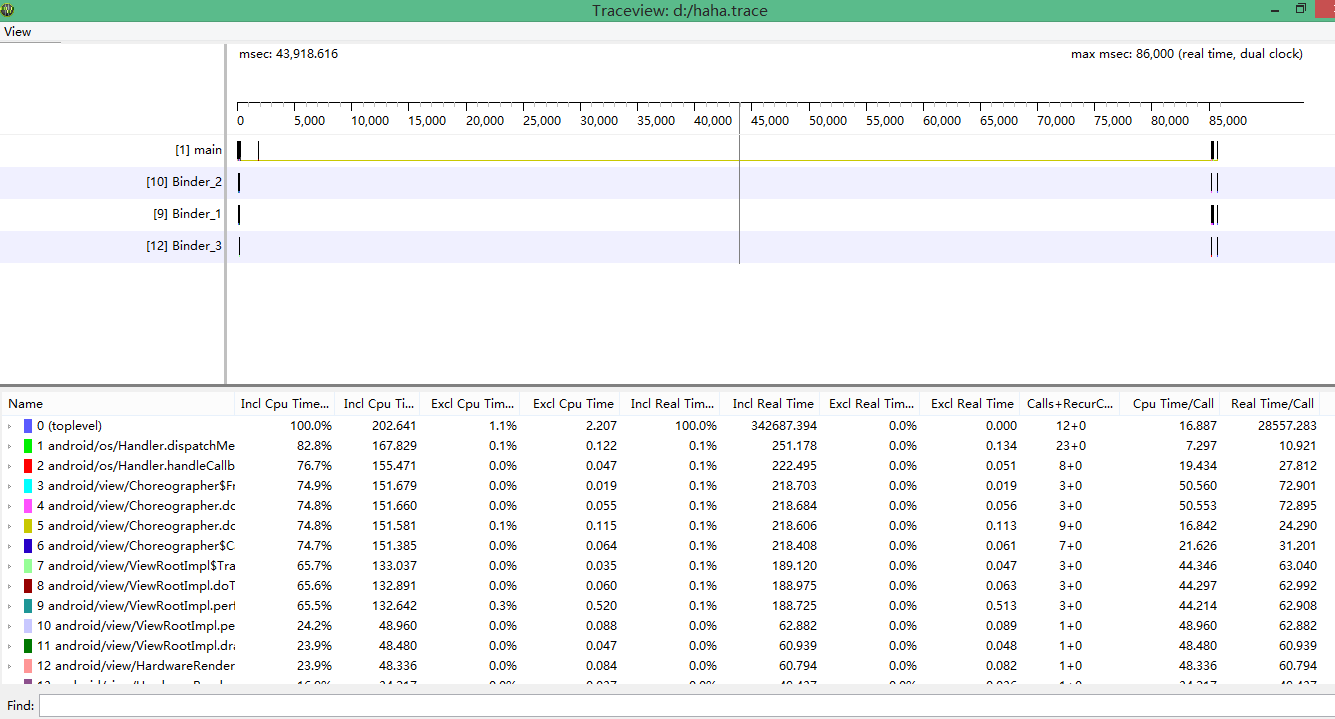Expand the Handler.dispatchMessage row
This screenshot has height=719, width=1335.
tap(10, 446)
